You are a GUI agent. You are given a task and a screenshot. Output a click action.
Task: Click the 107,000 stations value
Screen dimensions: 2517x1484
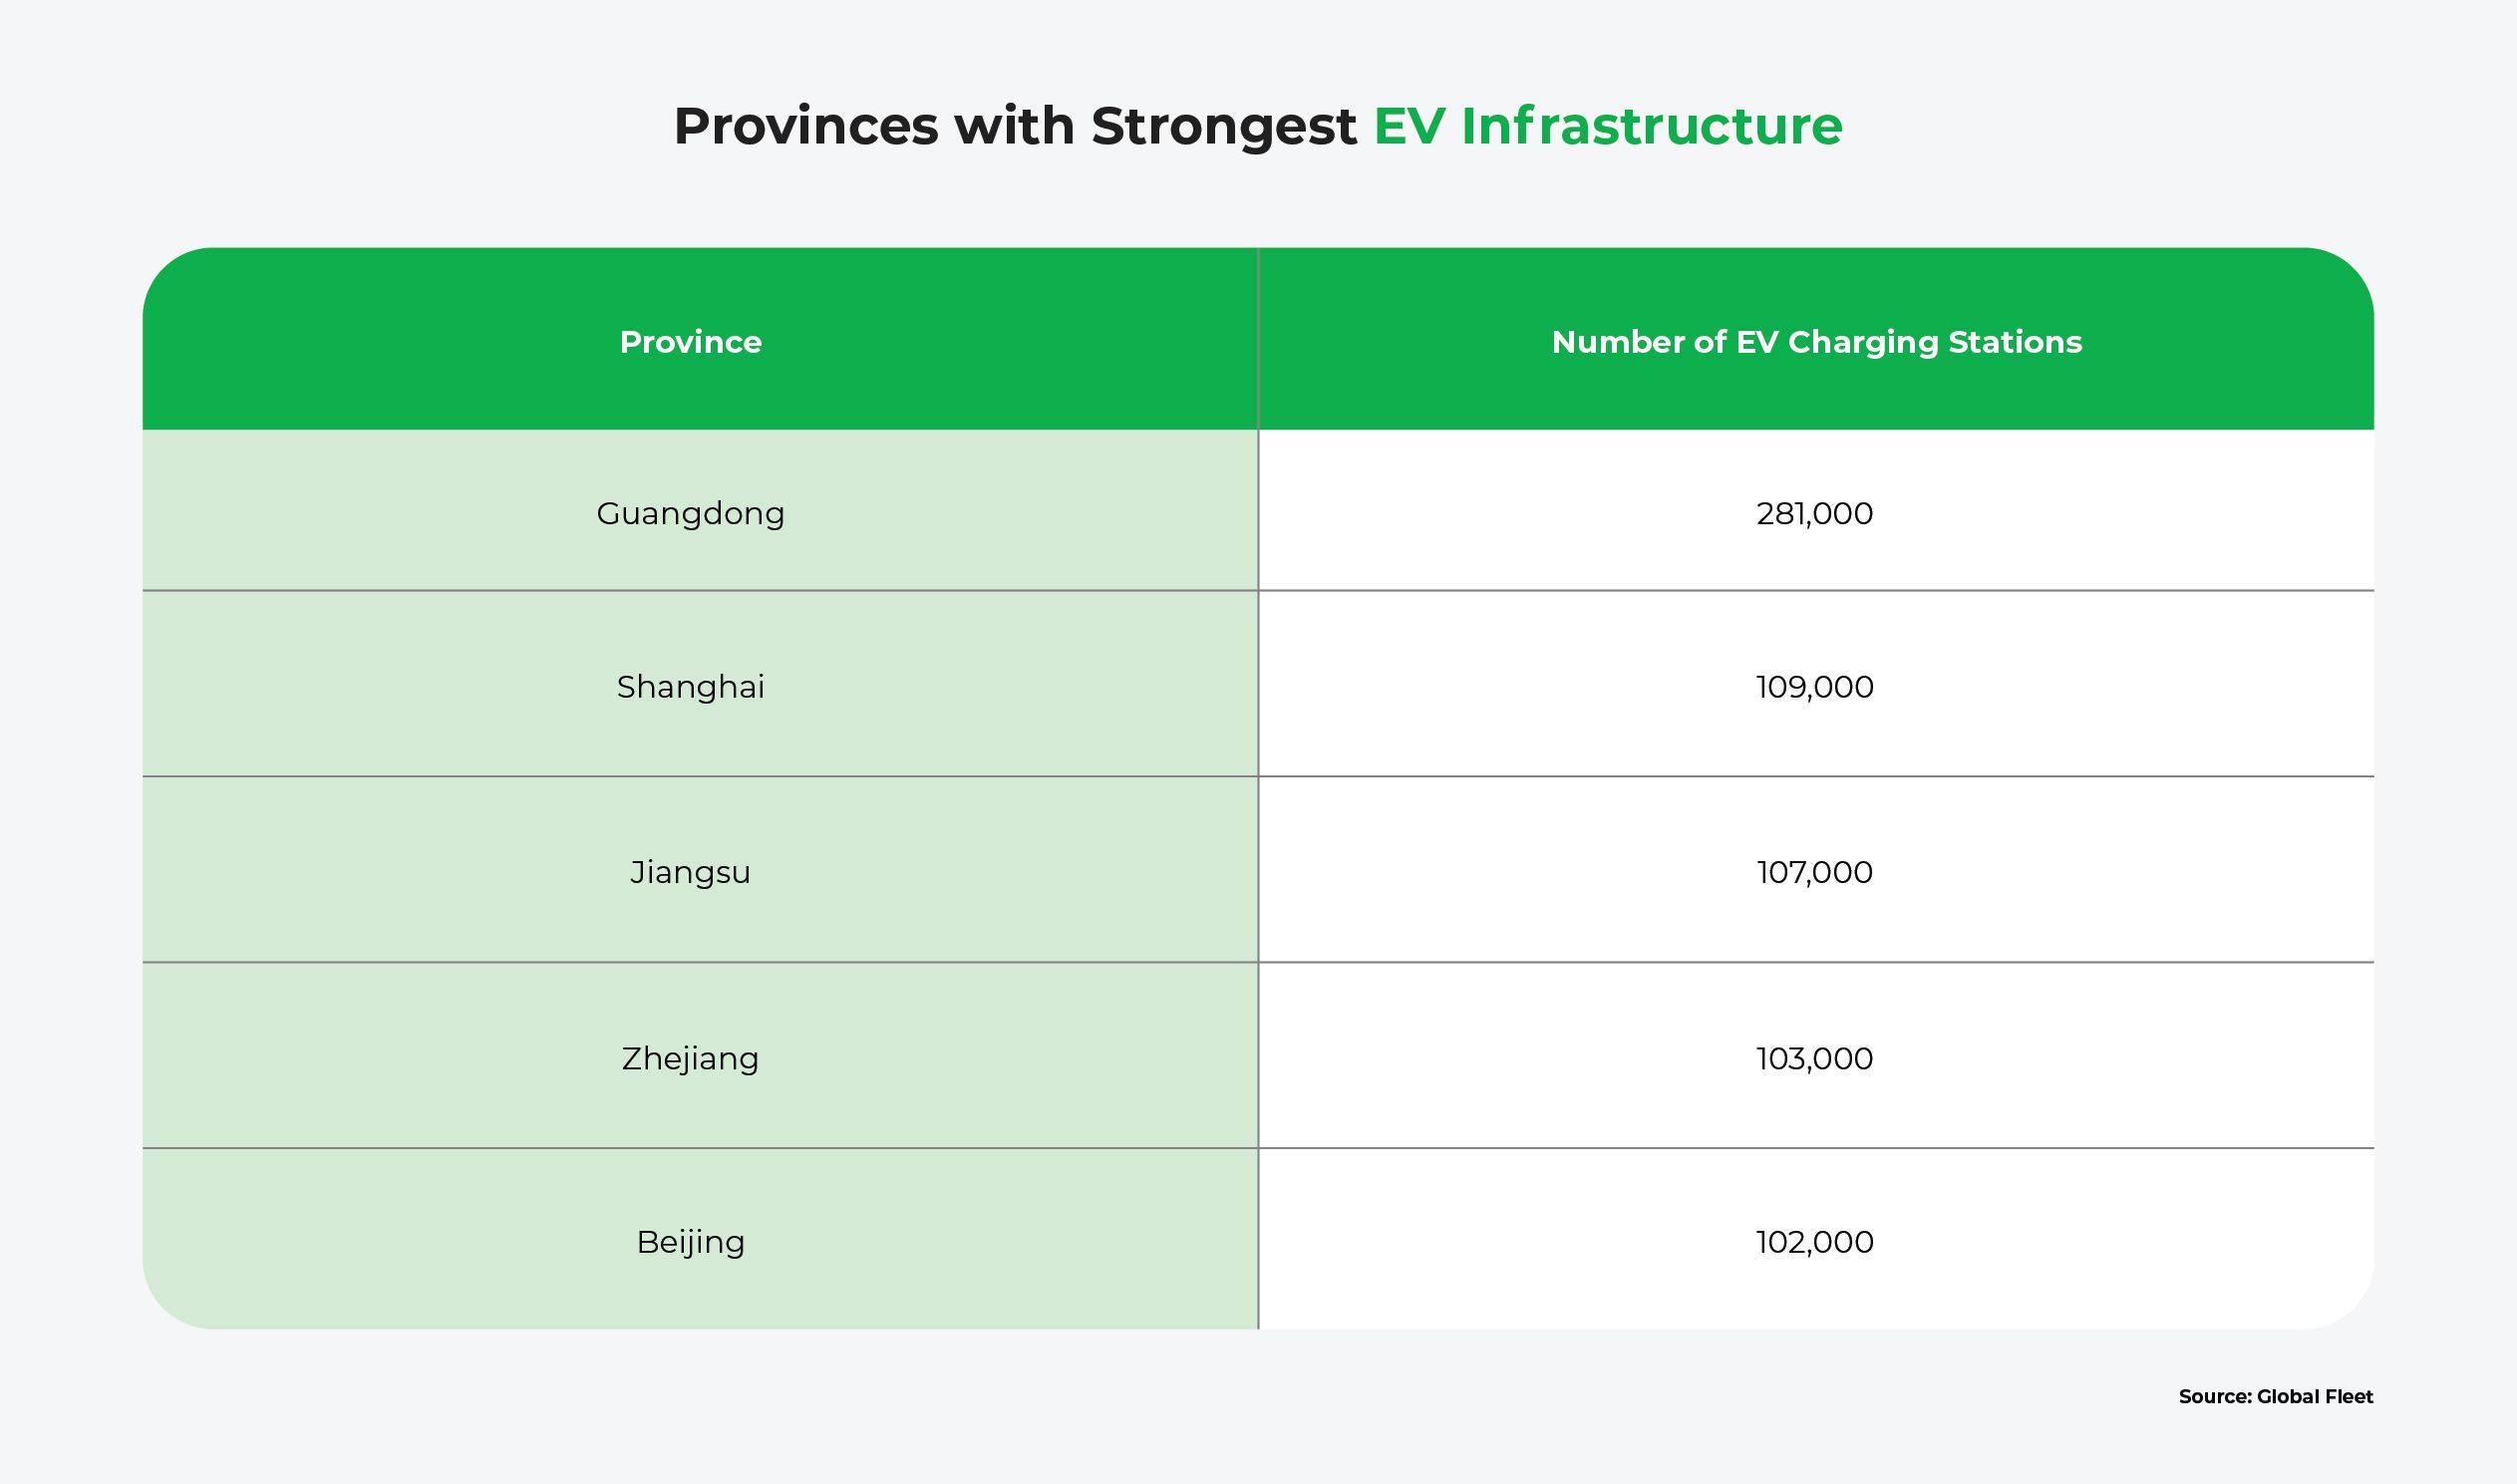point(1814,872)
